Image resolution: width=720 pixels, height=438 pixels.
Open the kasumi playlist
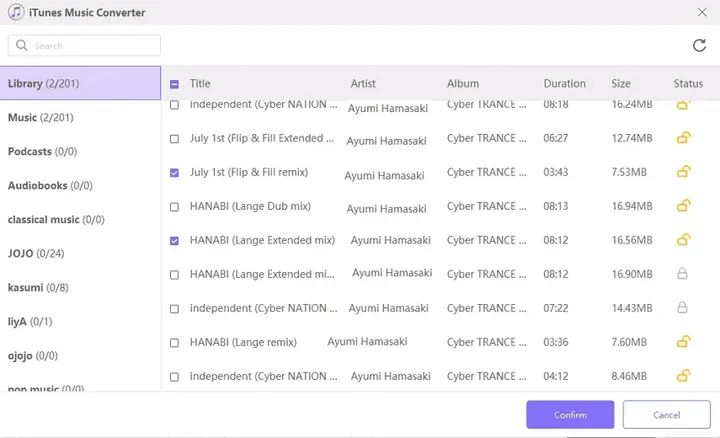pyautogui.click(x=38, y=287)
